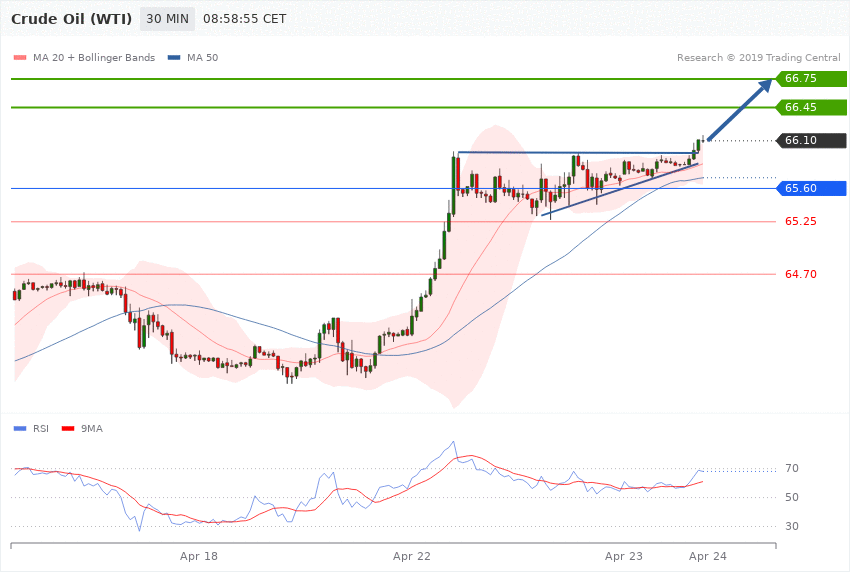Click the 08:58:55 CET timestamp
The width and height of the screenshot is (850, 576).
244,19
